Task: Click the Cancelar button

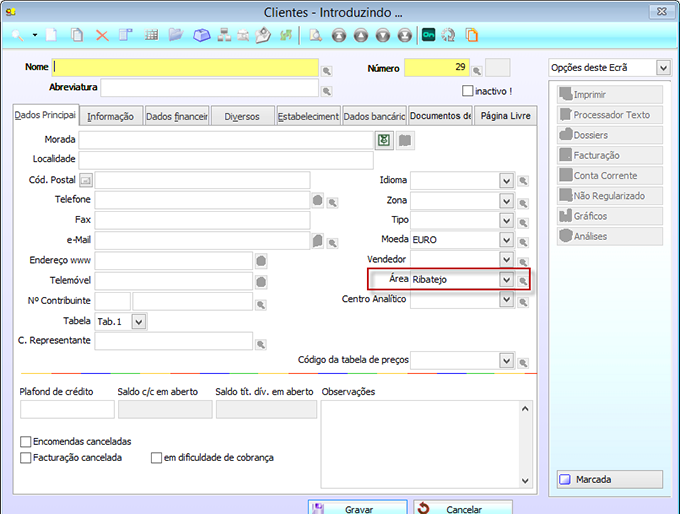Action: 463,507
